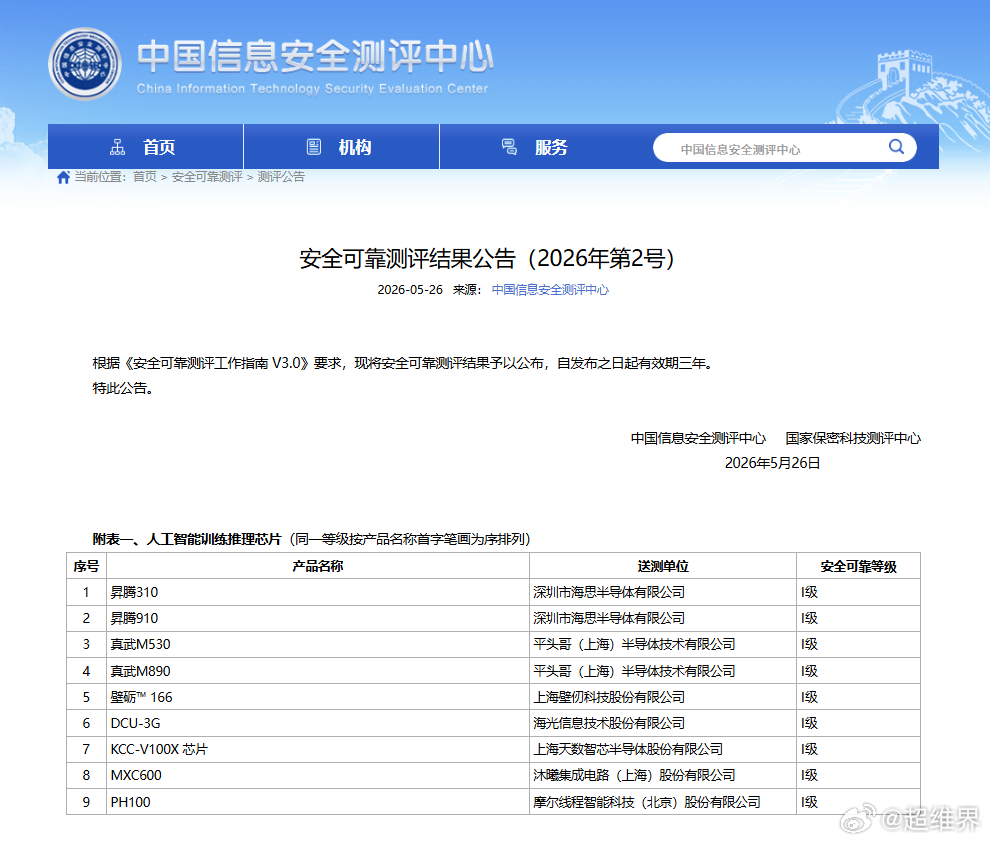Click the 送测单位 column header
This screenshot has height=843, width=990.
(663, 566)
